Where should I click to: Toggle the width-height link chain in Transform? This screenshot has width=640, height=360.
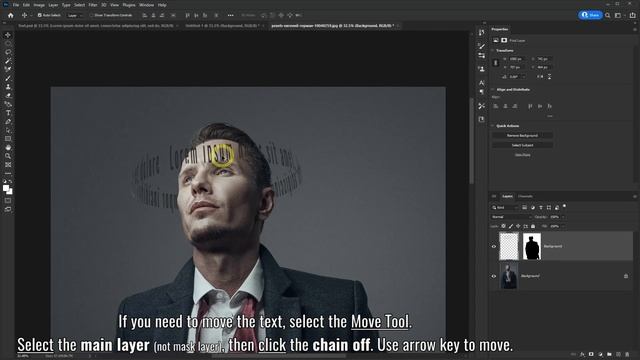tap(496, 63)
